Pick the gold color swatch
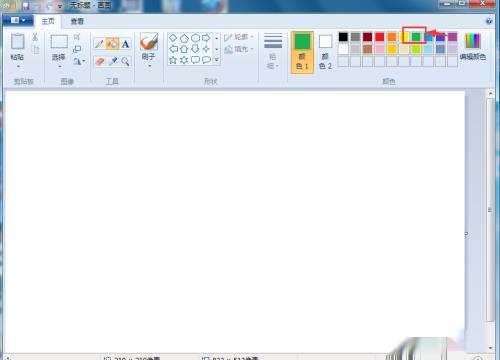This screenshot has height=360, width=500. pos(392,49)
